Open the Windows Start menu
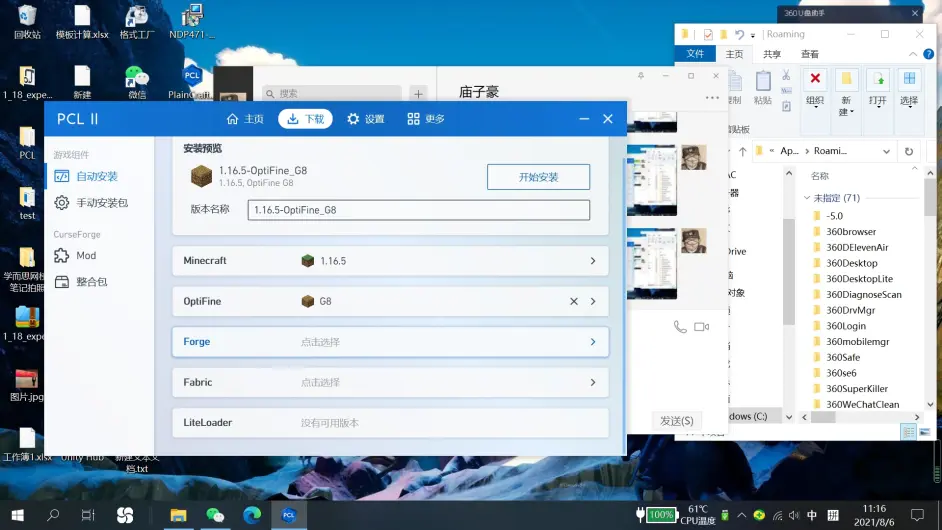Screen dimensions: 942x530 (x=17, y=515)
